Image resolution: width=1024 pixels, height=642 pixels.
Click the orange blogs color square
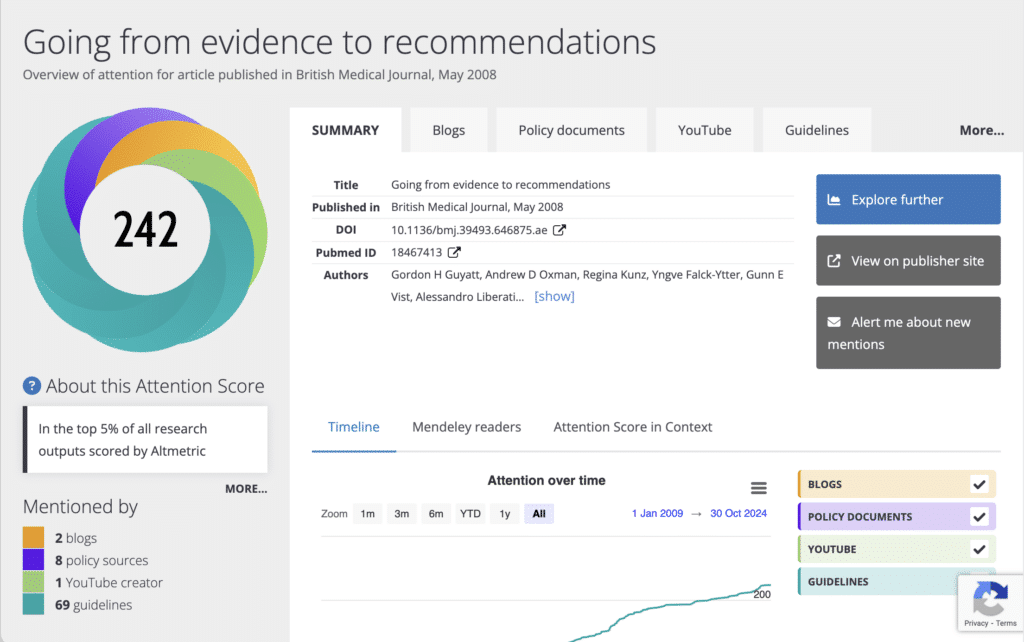(34, 538)
